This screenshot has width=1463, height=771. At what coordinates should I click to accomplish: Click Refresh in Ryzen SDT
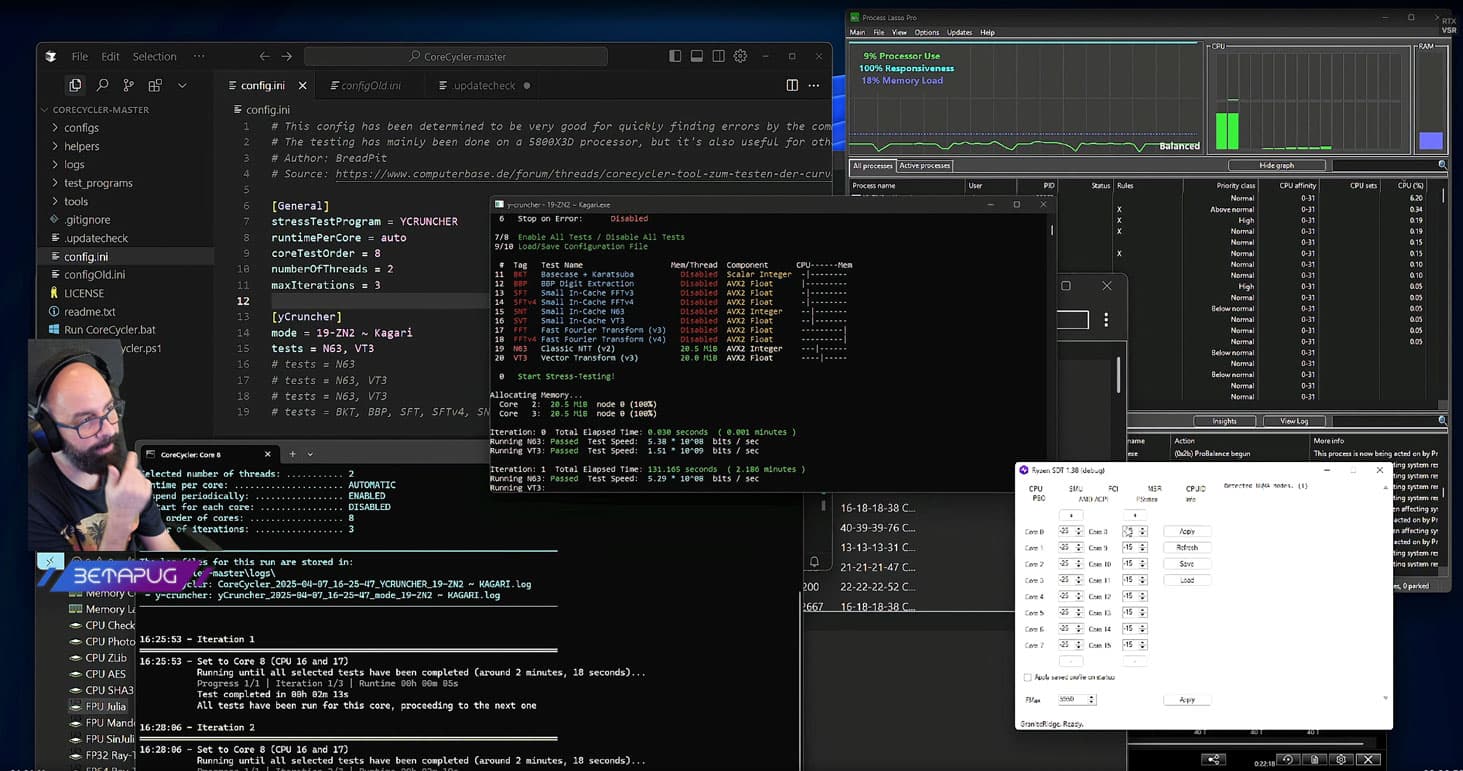click(x=1187, y=548)
